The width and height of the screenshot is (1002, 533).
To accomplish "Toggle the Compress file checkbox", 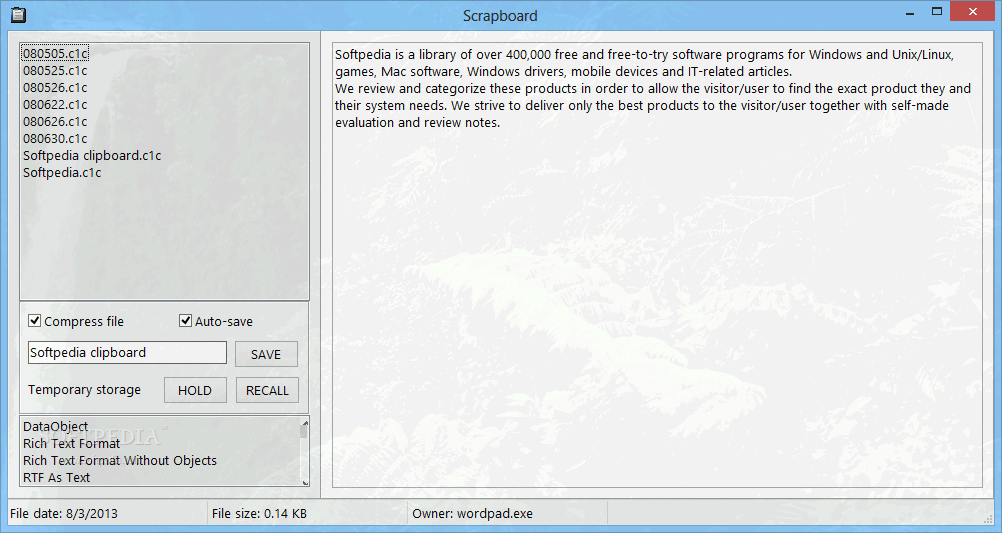I will pos(35,321).
